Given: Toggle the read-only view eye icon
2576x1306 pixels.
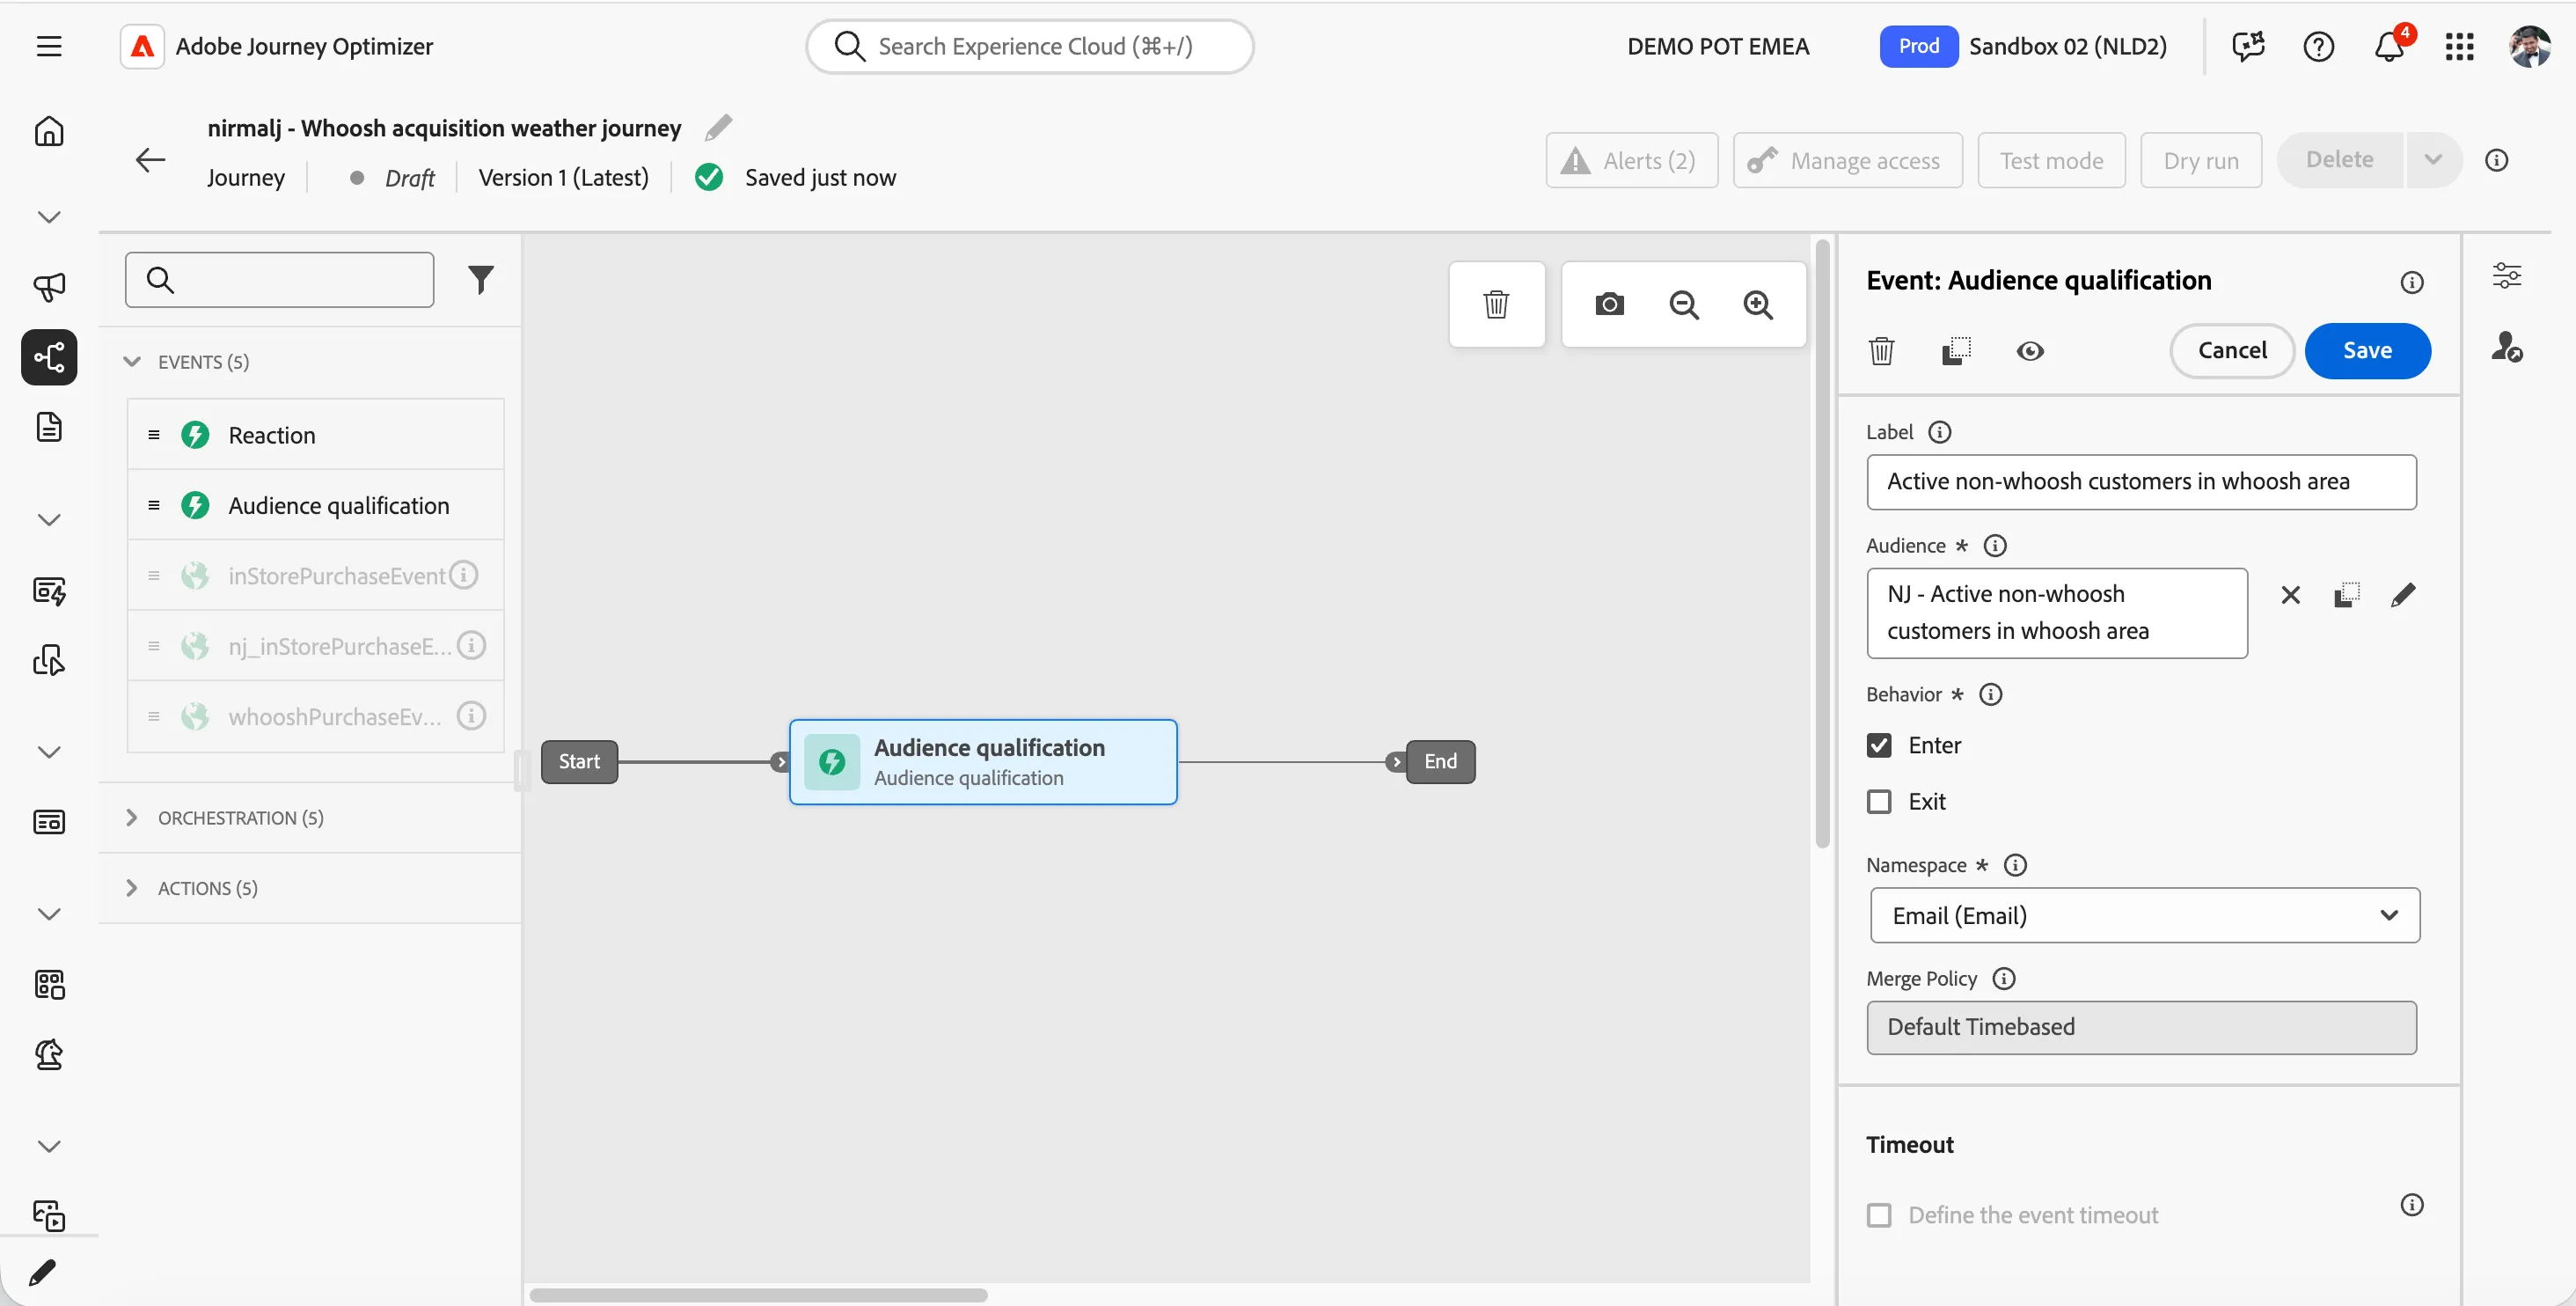Looking at the screenshot, I should point(2030,351).
